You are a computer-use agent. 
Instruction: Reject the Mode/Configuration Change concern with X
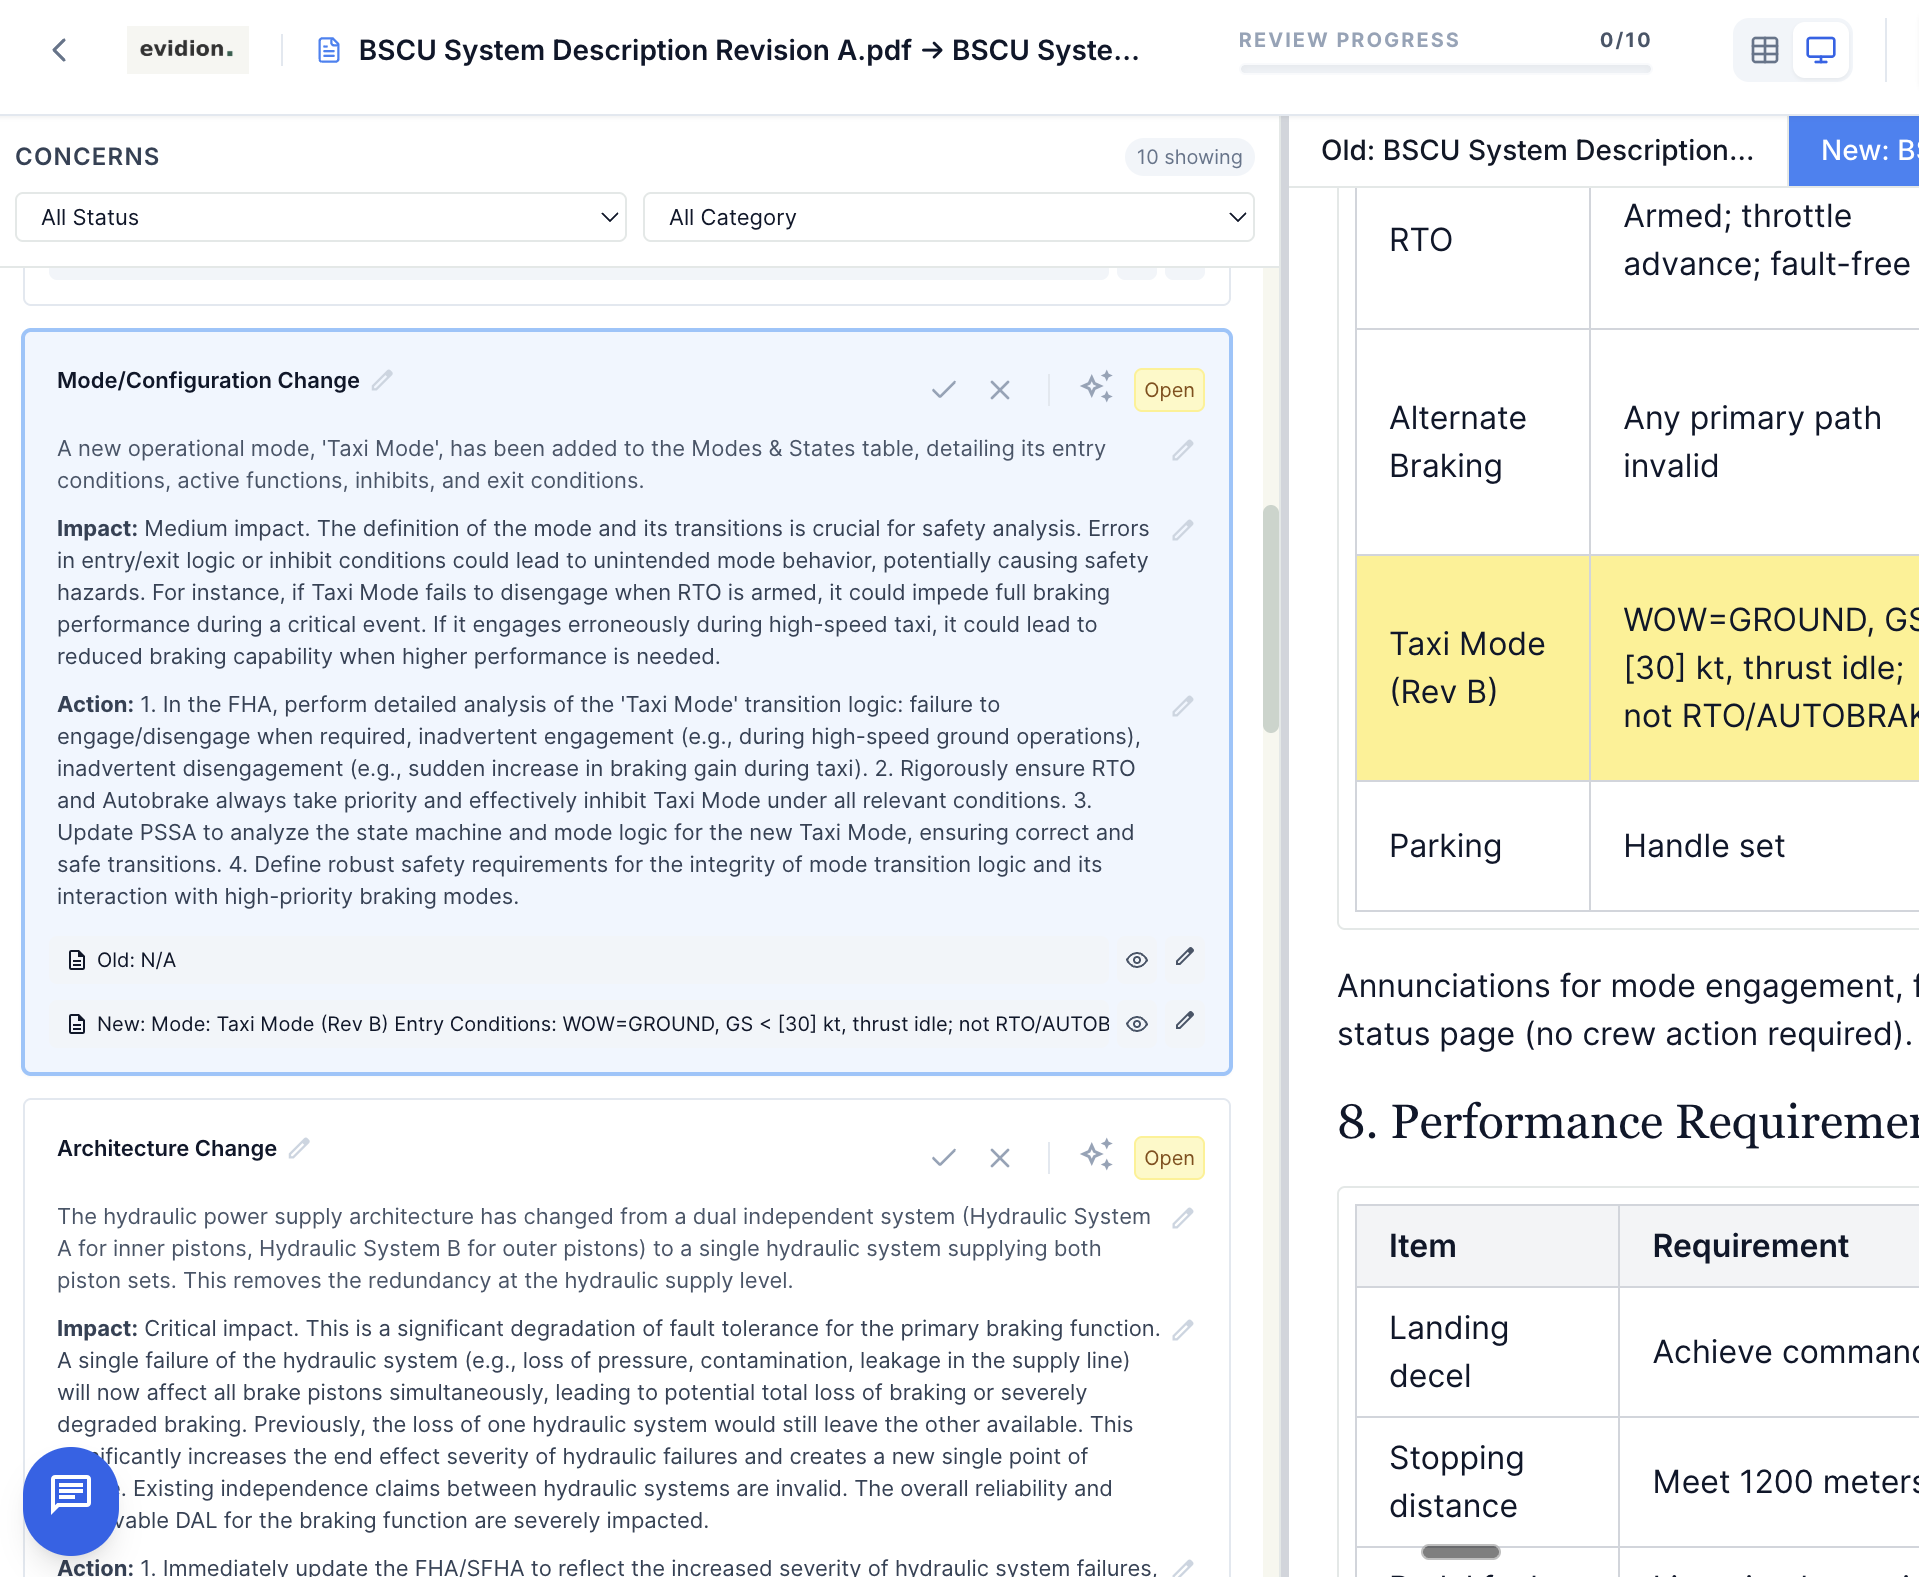tap(999, 390)
